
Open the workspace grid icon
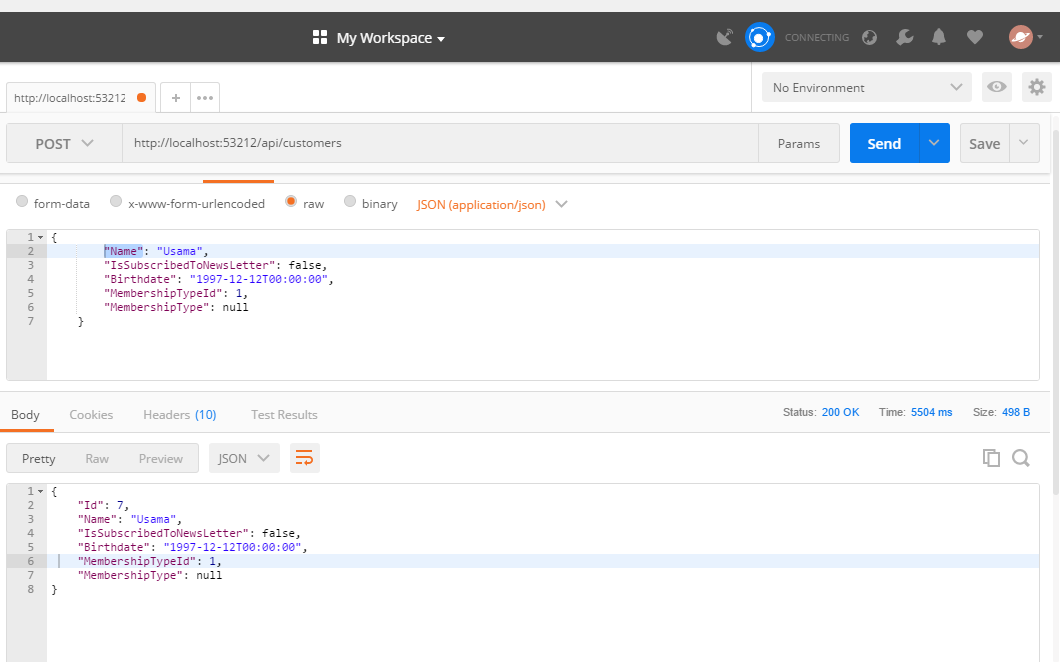[320, 37]
